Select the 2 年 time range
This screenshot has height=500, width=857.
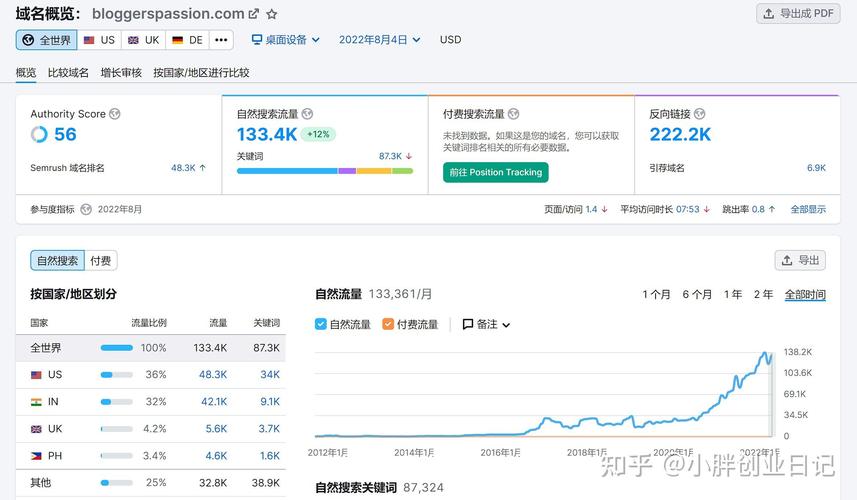764,295
